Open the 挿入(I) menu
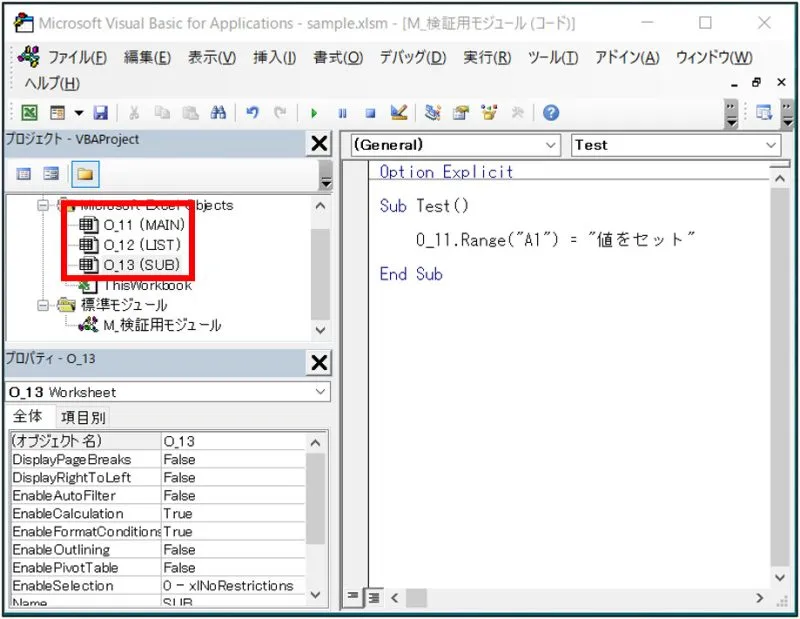This screenshot has height=619, width=800. [274, 57]
